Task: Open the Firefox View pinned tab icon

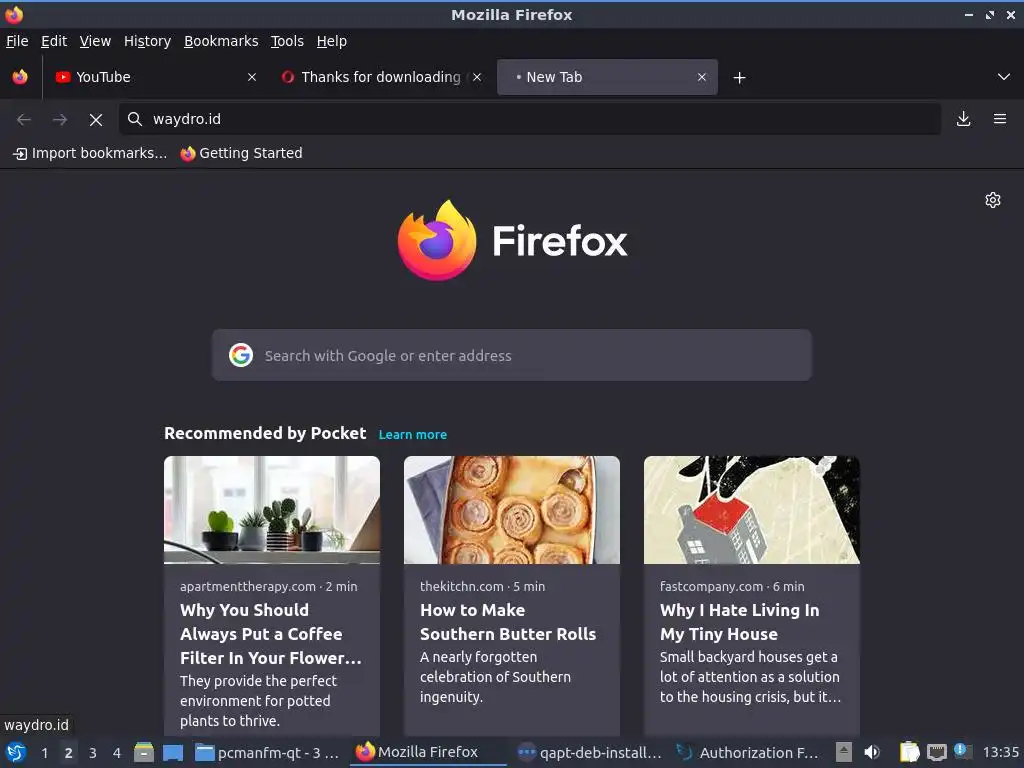Action: coord(20,77)
